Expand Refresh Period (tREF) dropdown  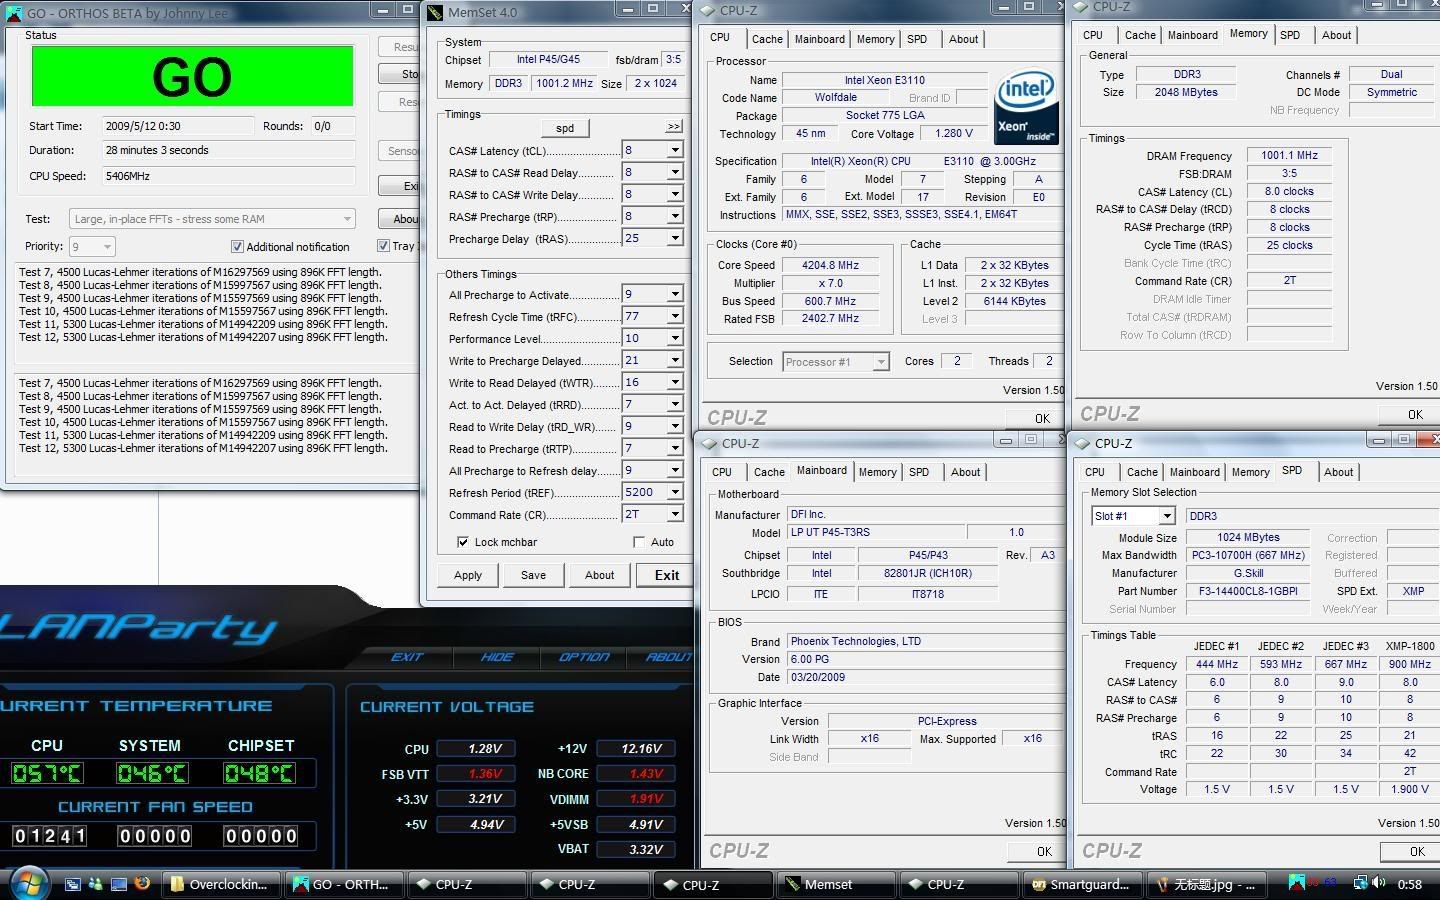[675, 492]
